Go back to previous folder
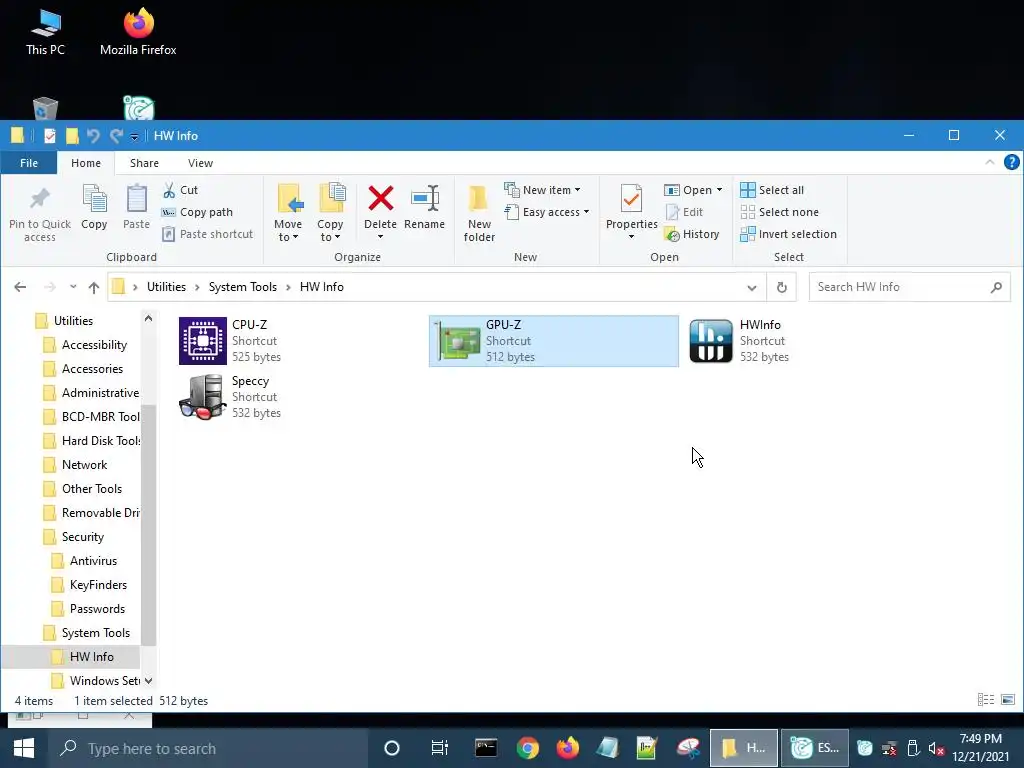Image resolution: width=1024 pixels, height=768 pixels. [x=20, y=287]
